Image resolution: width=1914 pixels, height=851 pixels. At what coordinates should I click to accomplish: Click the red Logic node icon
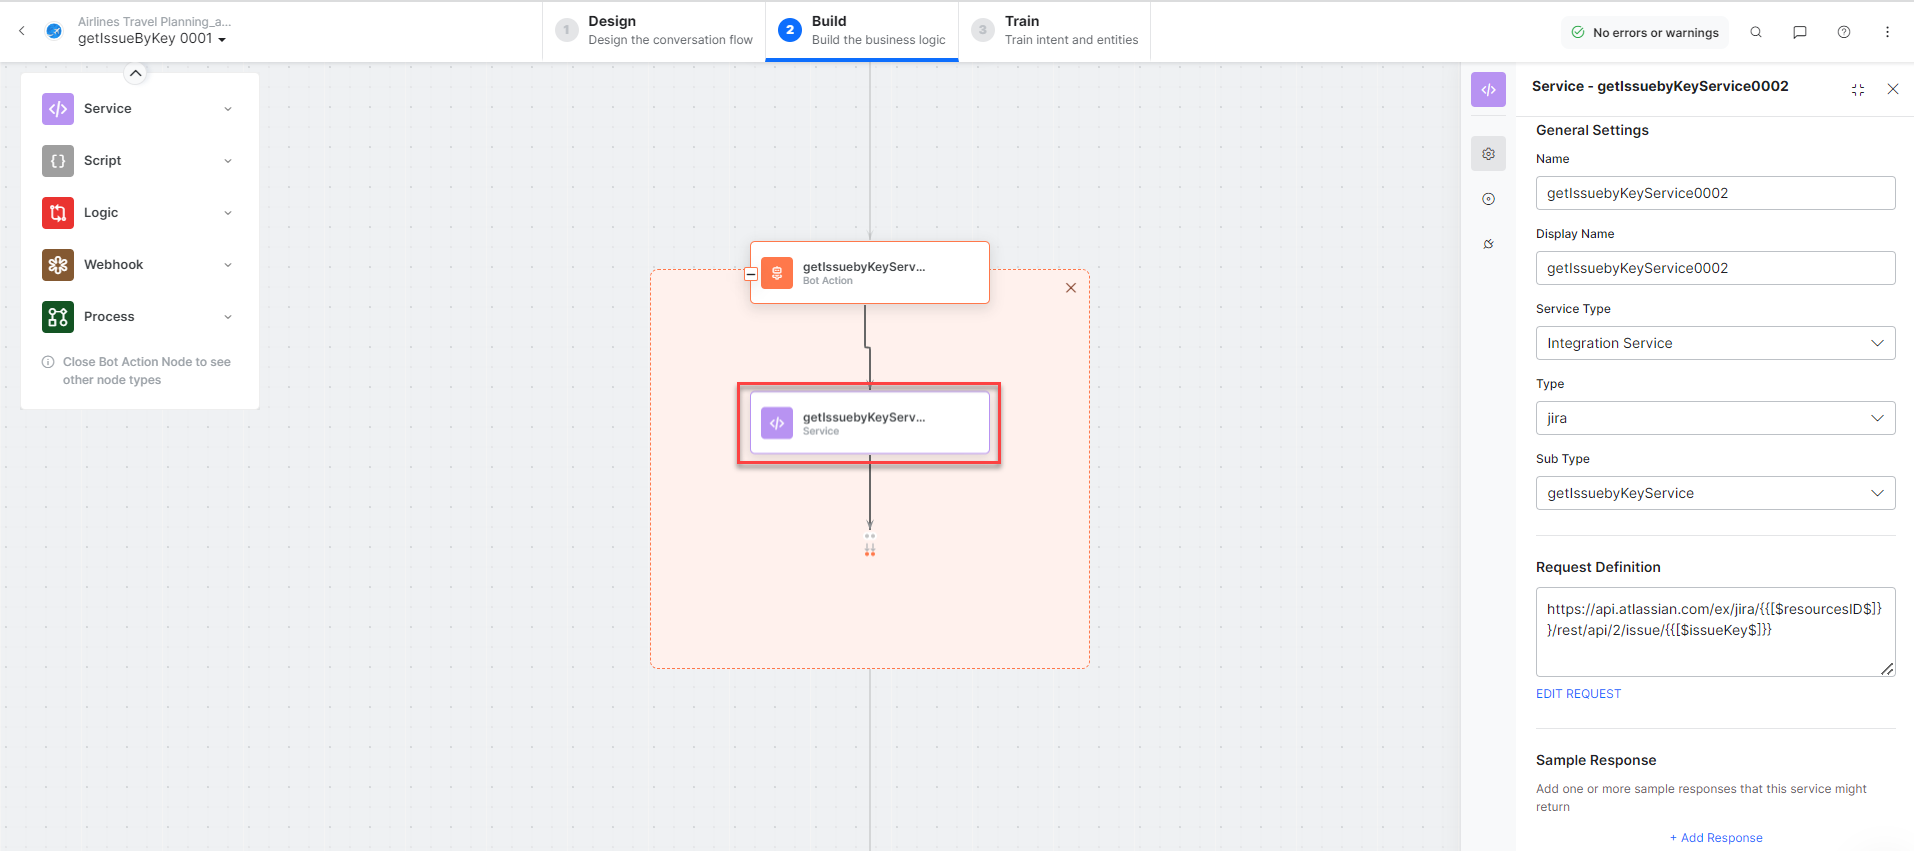click(58, 213)
